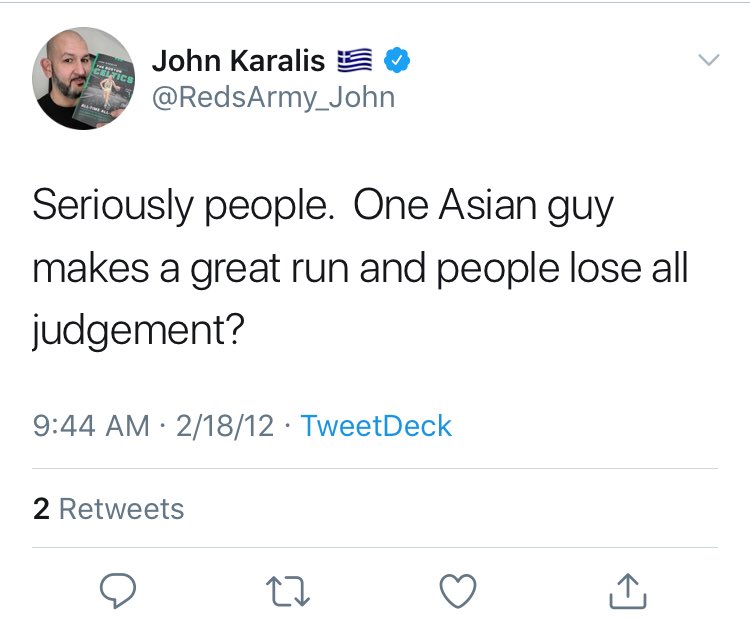Retweet using the retweet arrows icon
The image size is (750, 628).
pos(288,593)
